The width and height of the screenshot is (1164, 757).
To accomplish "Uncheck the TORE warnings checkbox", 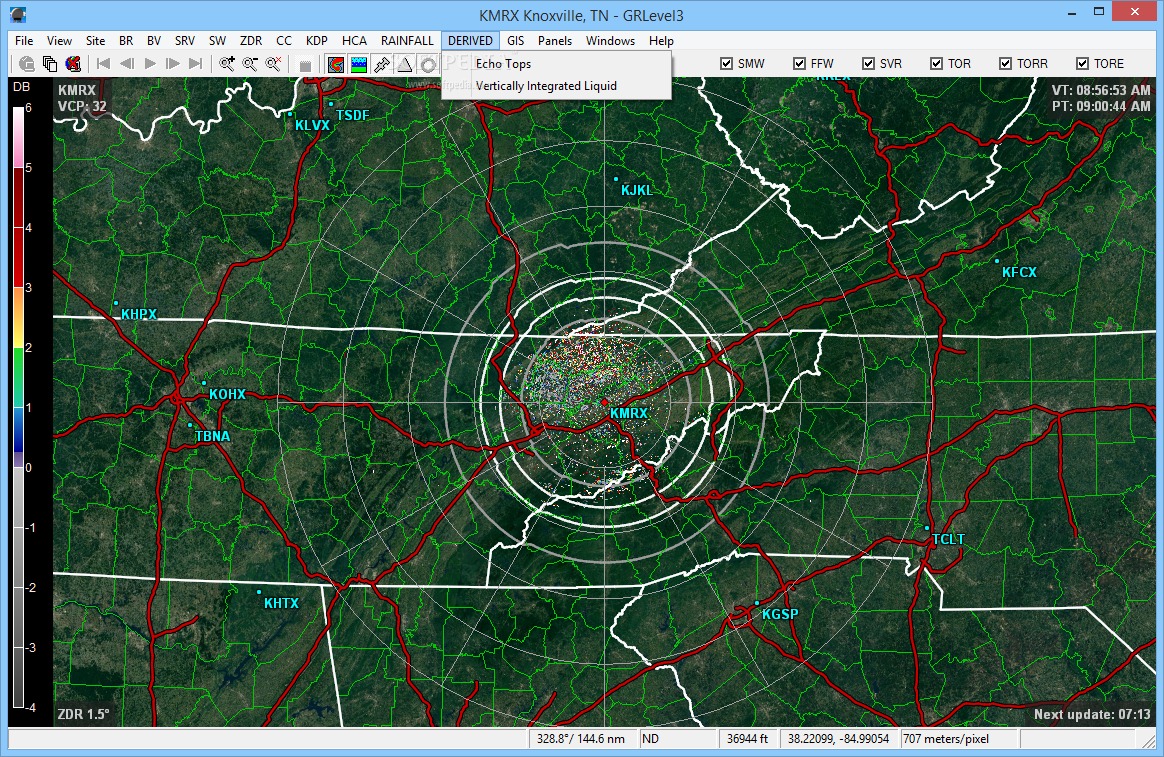I will 1082,64.
